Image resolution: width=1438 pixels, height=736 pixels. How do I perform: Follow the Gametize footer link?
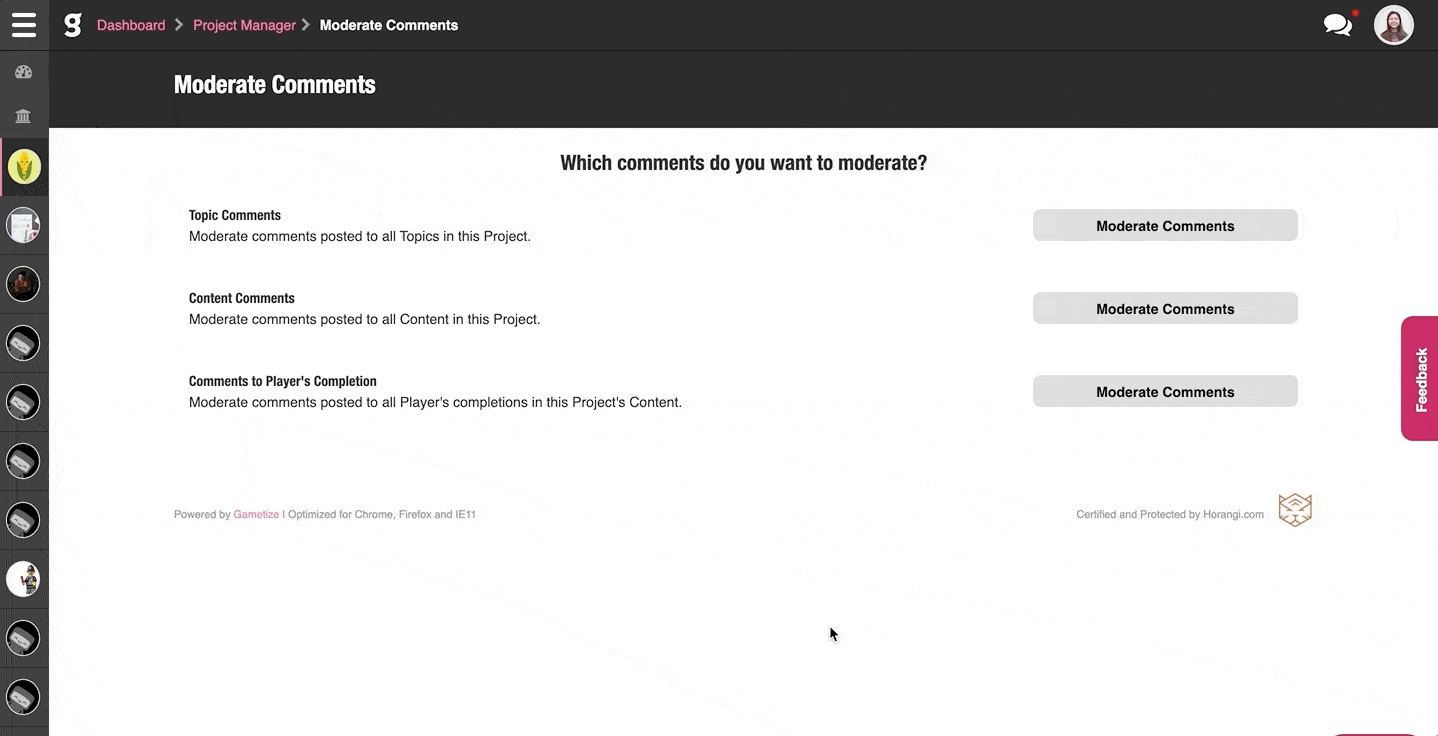click(256, 515)
